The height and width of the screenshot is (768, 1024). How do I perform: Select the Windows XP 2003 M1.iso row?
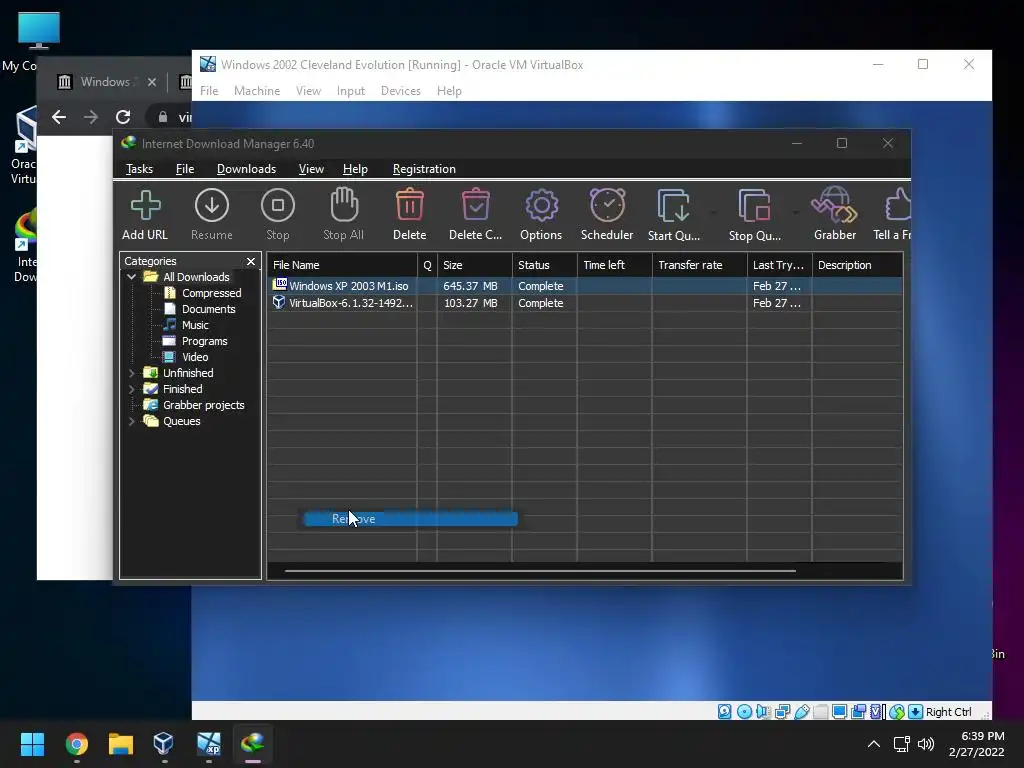(x=584, y=286)
